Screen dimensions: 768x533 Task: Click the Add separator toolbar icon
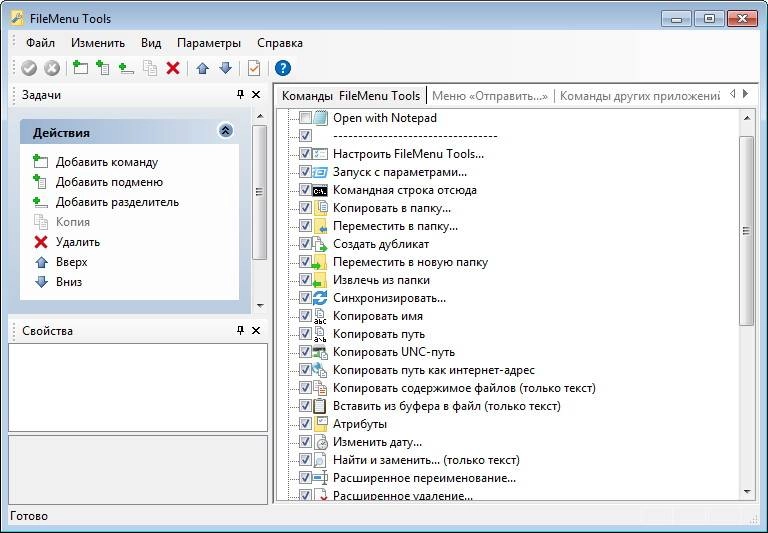(x=126, y=68)
